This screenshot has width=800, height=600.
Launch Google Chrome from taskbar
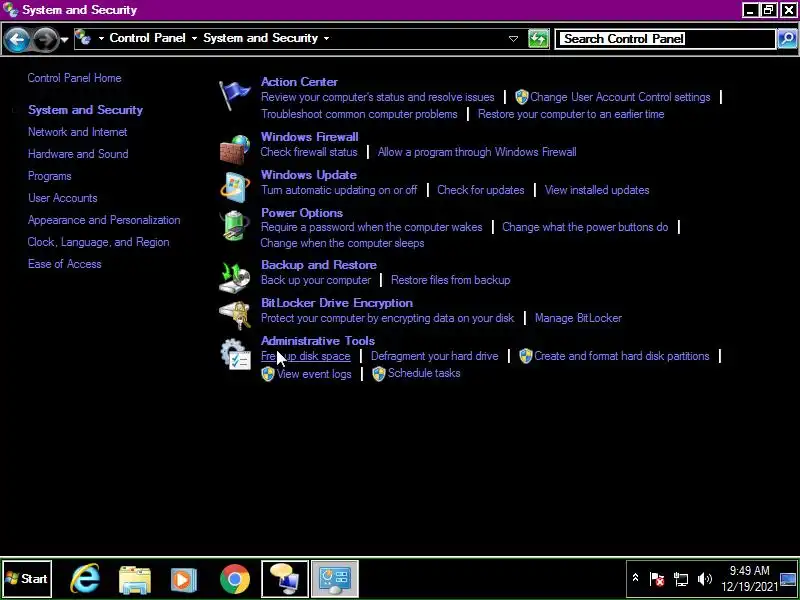(x=235, y=579)
